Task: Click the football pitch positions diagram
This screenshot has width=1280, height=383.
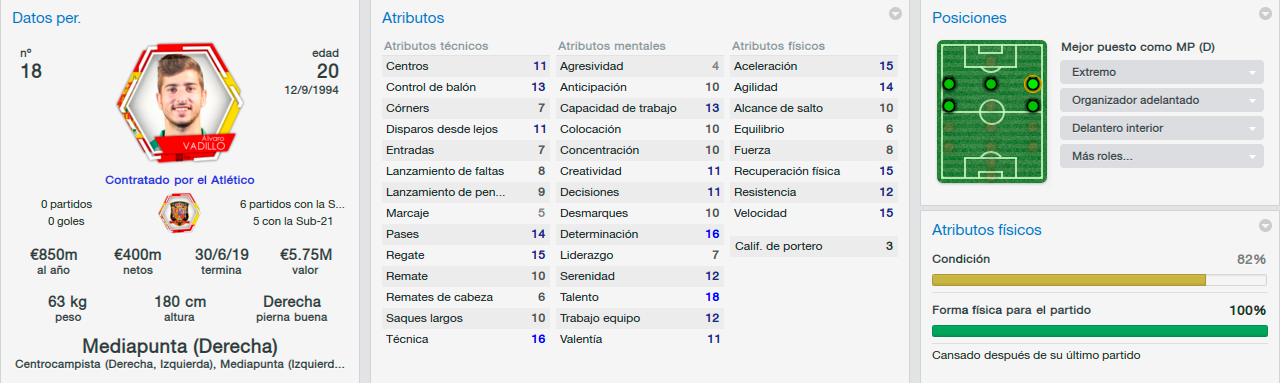Action: click(991, 111)
